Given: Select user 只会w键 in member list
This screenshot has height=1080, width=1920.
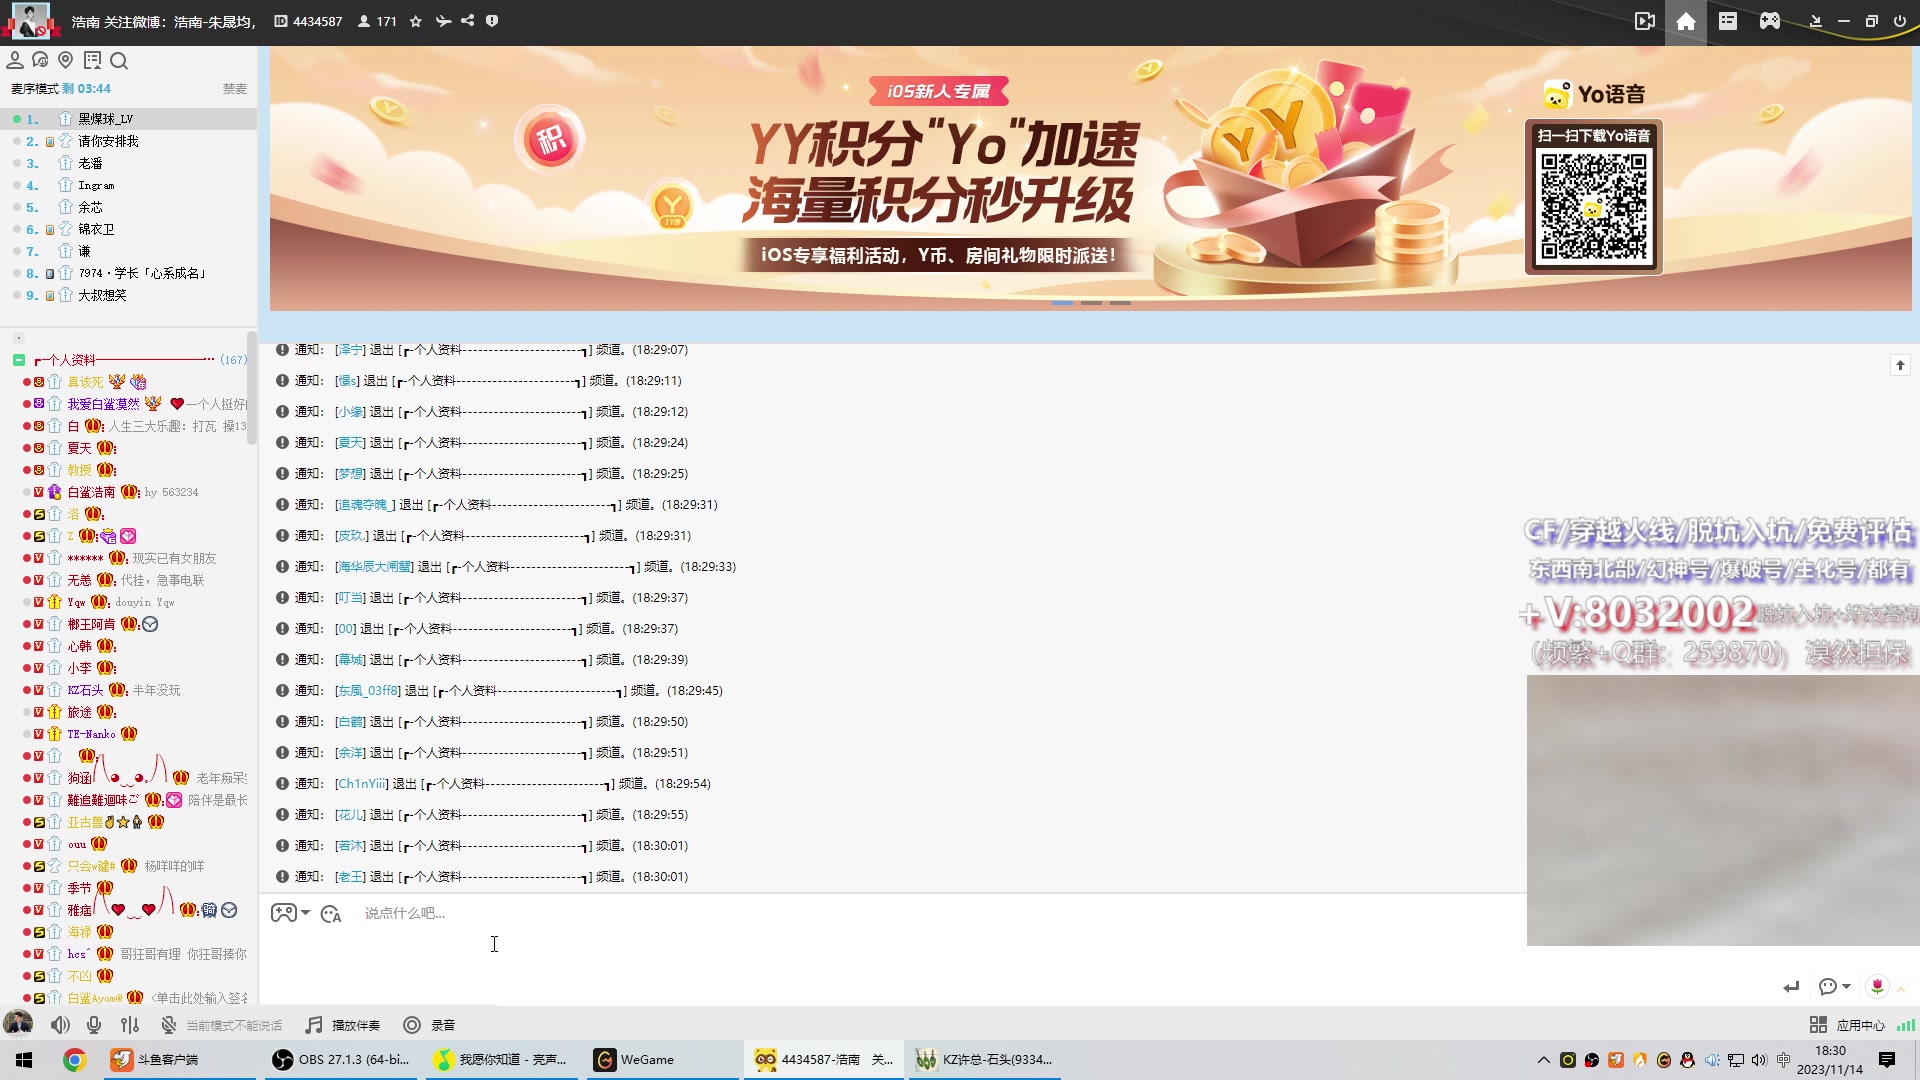Looking at the screenshot, I should point(91,866).
